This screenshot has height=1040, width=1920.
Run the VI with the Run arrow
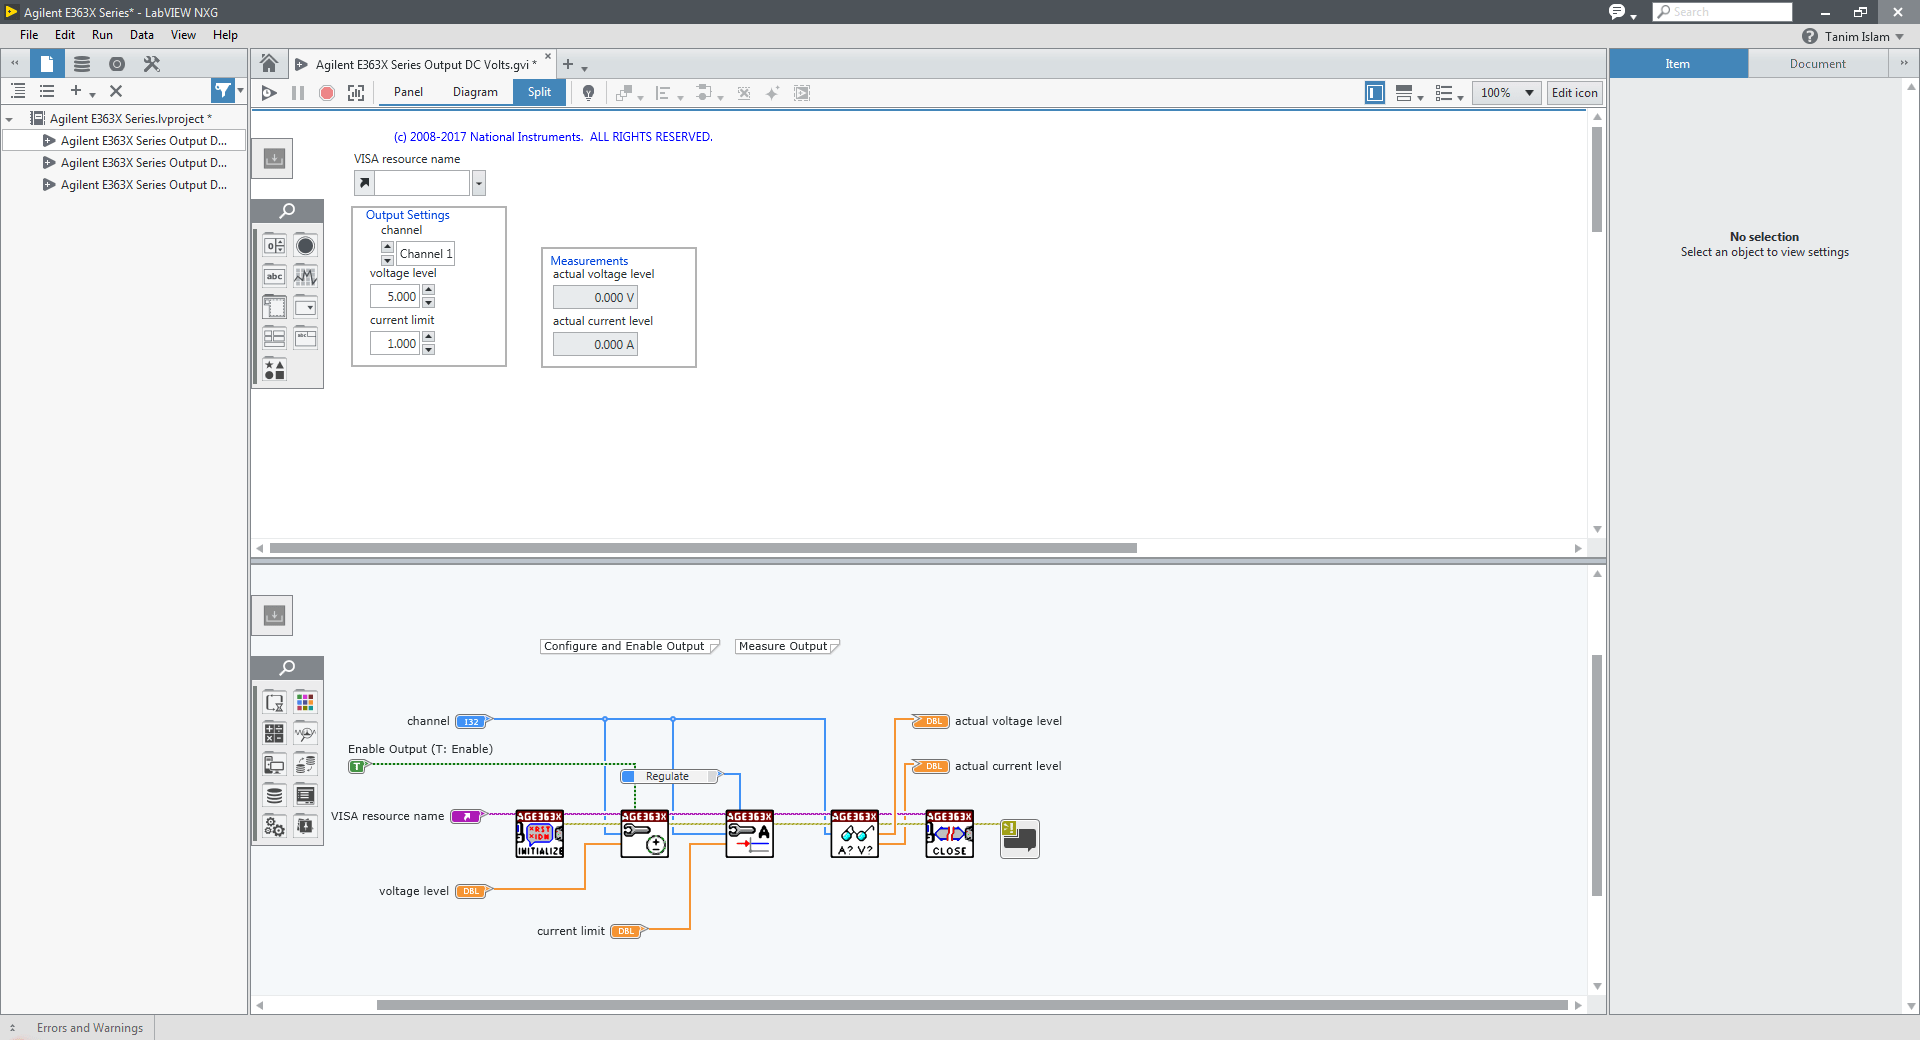269,93
